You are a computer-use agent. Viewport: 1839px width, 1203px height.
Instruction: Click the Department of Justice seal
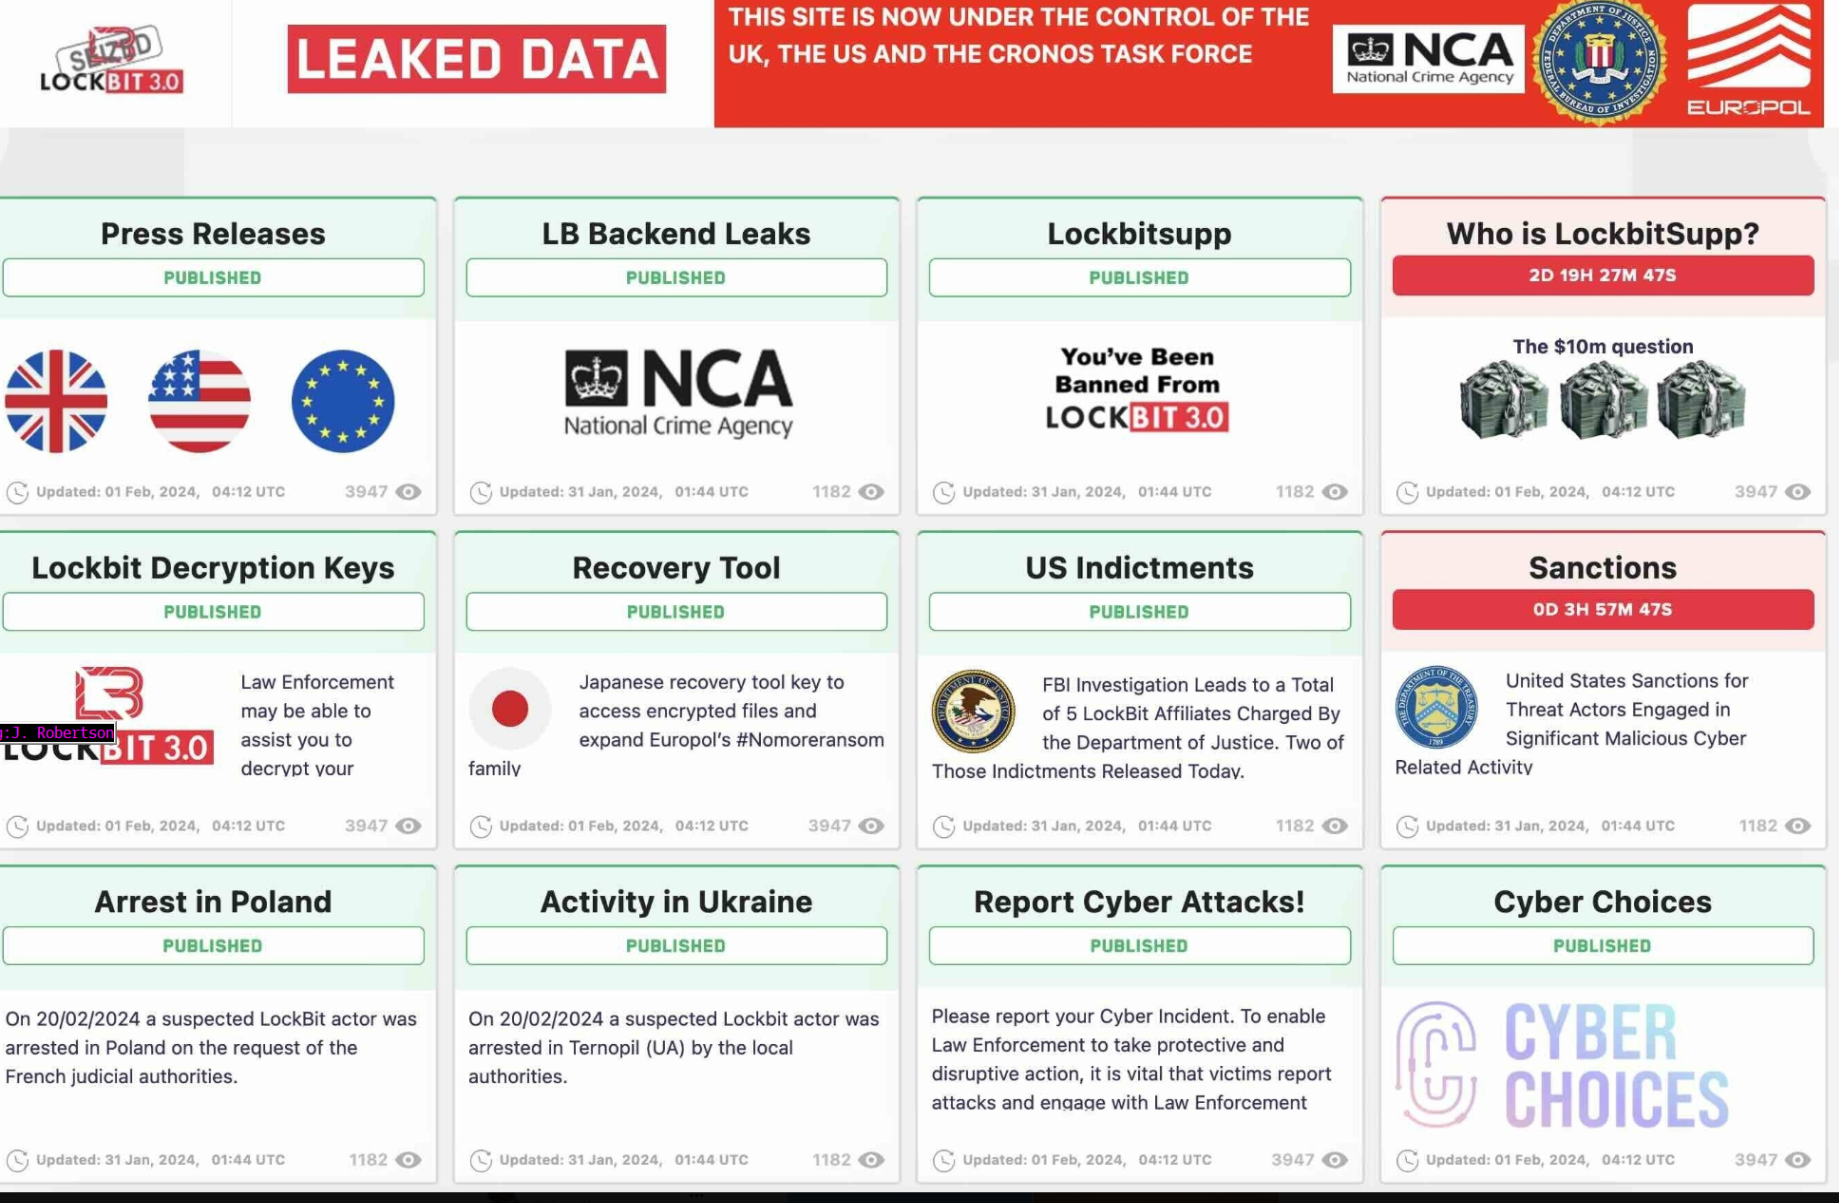click(x=973, y=711)
